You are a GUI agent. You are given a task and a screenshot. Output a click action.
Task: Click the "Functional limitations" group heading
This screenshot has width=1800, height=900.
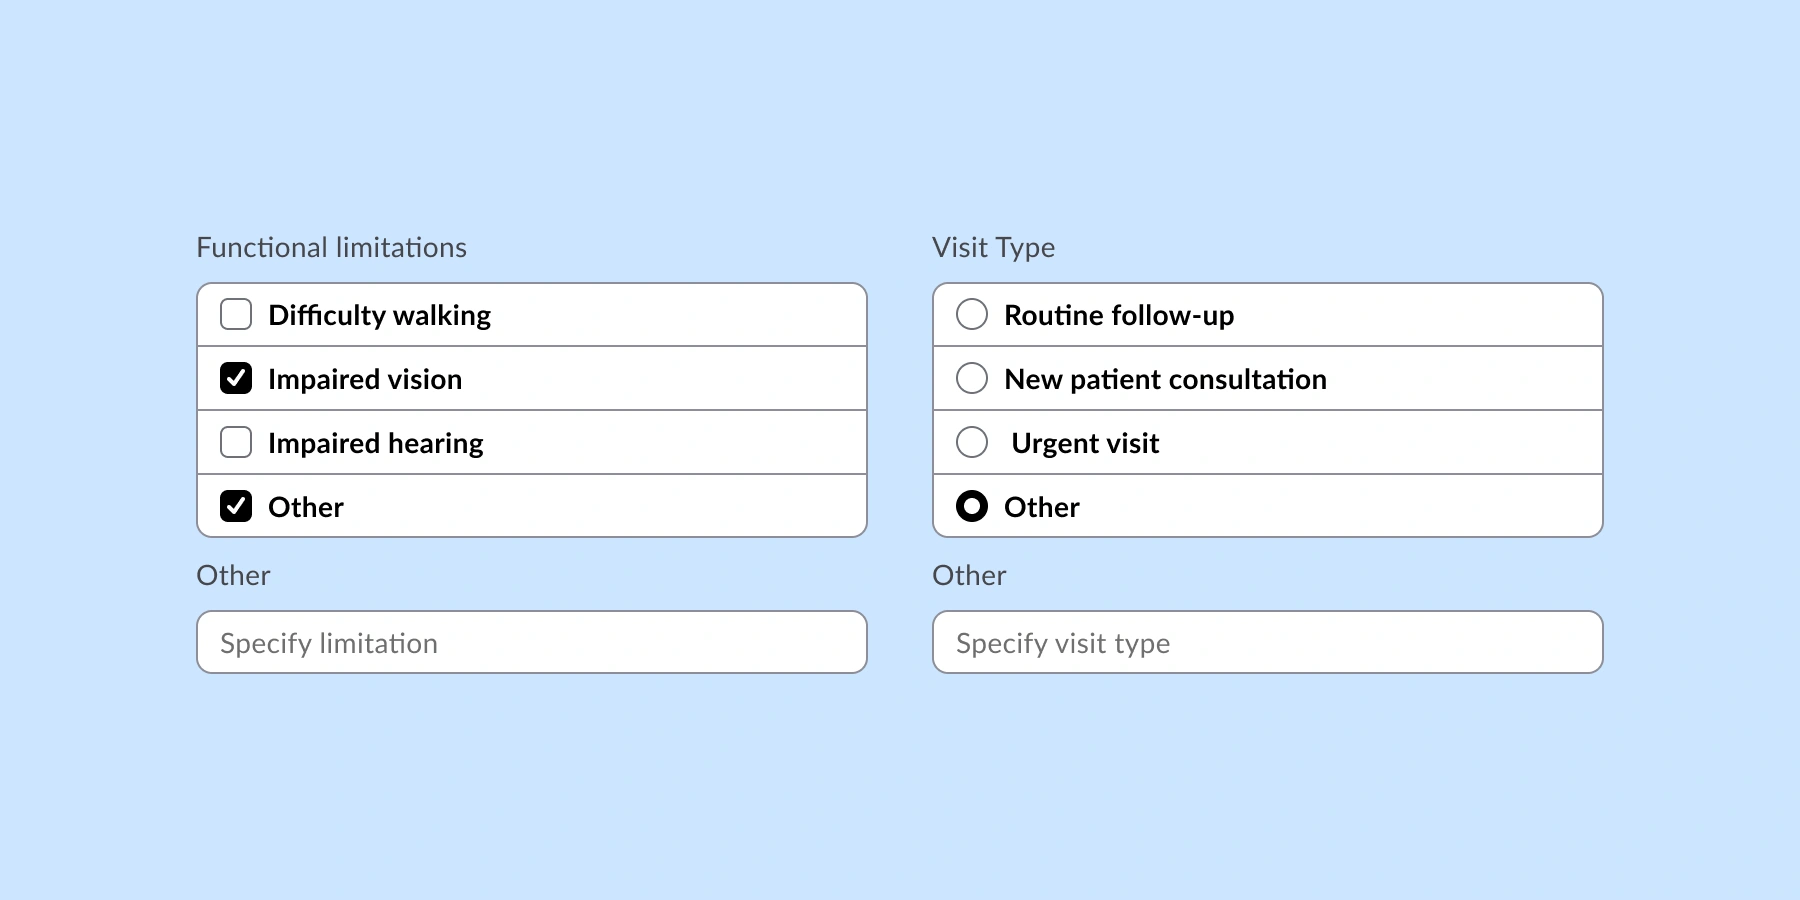331,247
